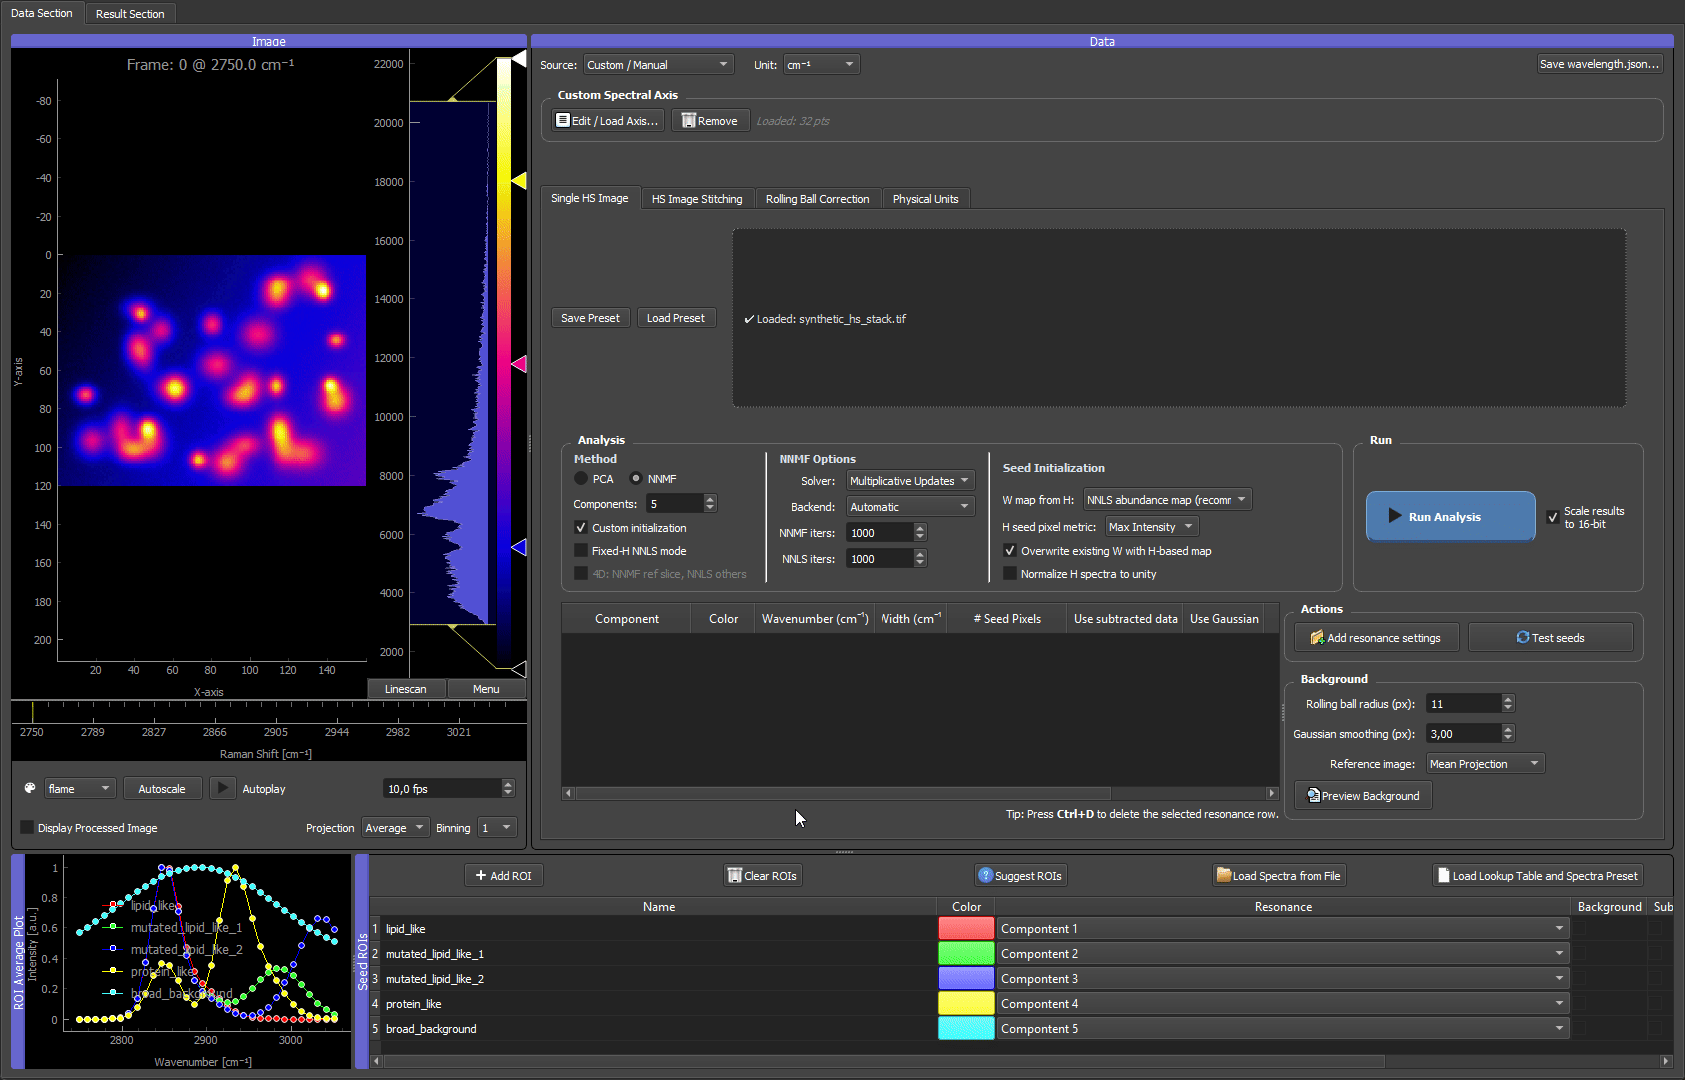The height and width of the screenshot is (1080, 1685).
Task: Click blue colormap tick marker
Action: 519,547
